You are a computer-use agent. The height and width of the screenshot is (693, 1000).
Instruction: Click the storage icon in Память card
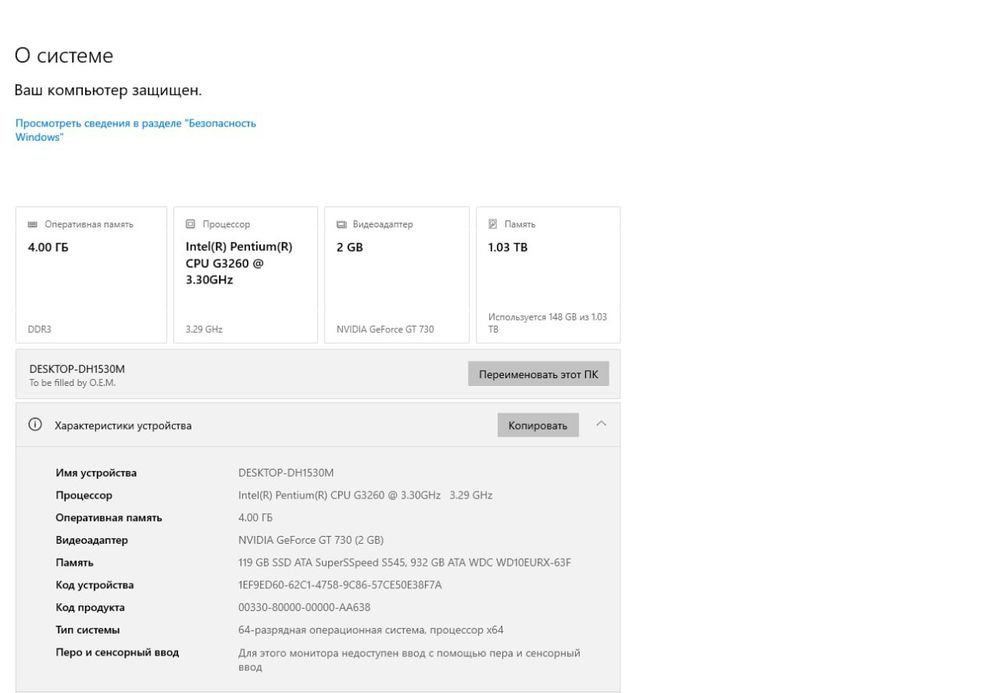pyautogui.click(x=493, y=225)
